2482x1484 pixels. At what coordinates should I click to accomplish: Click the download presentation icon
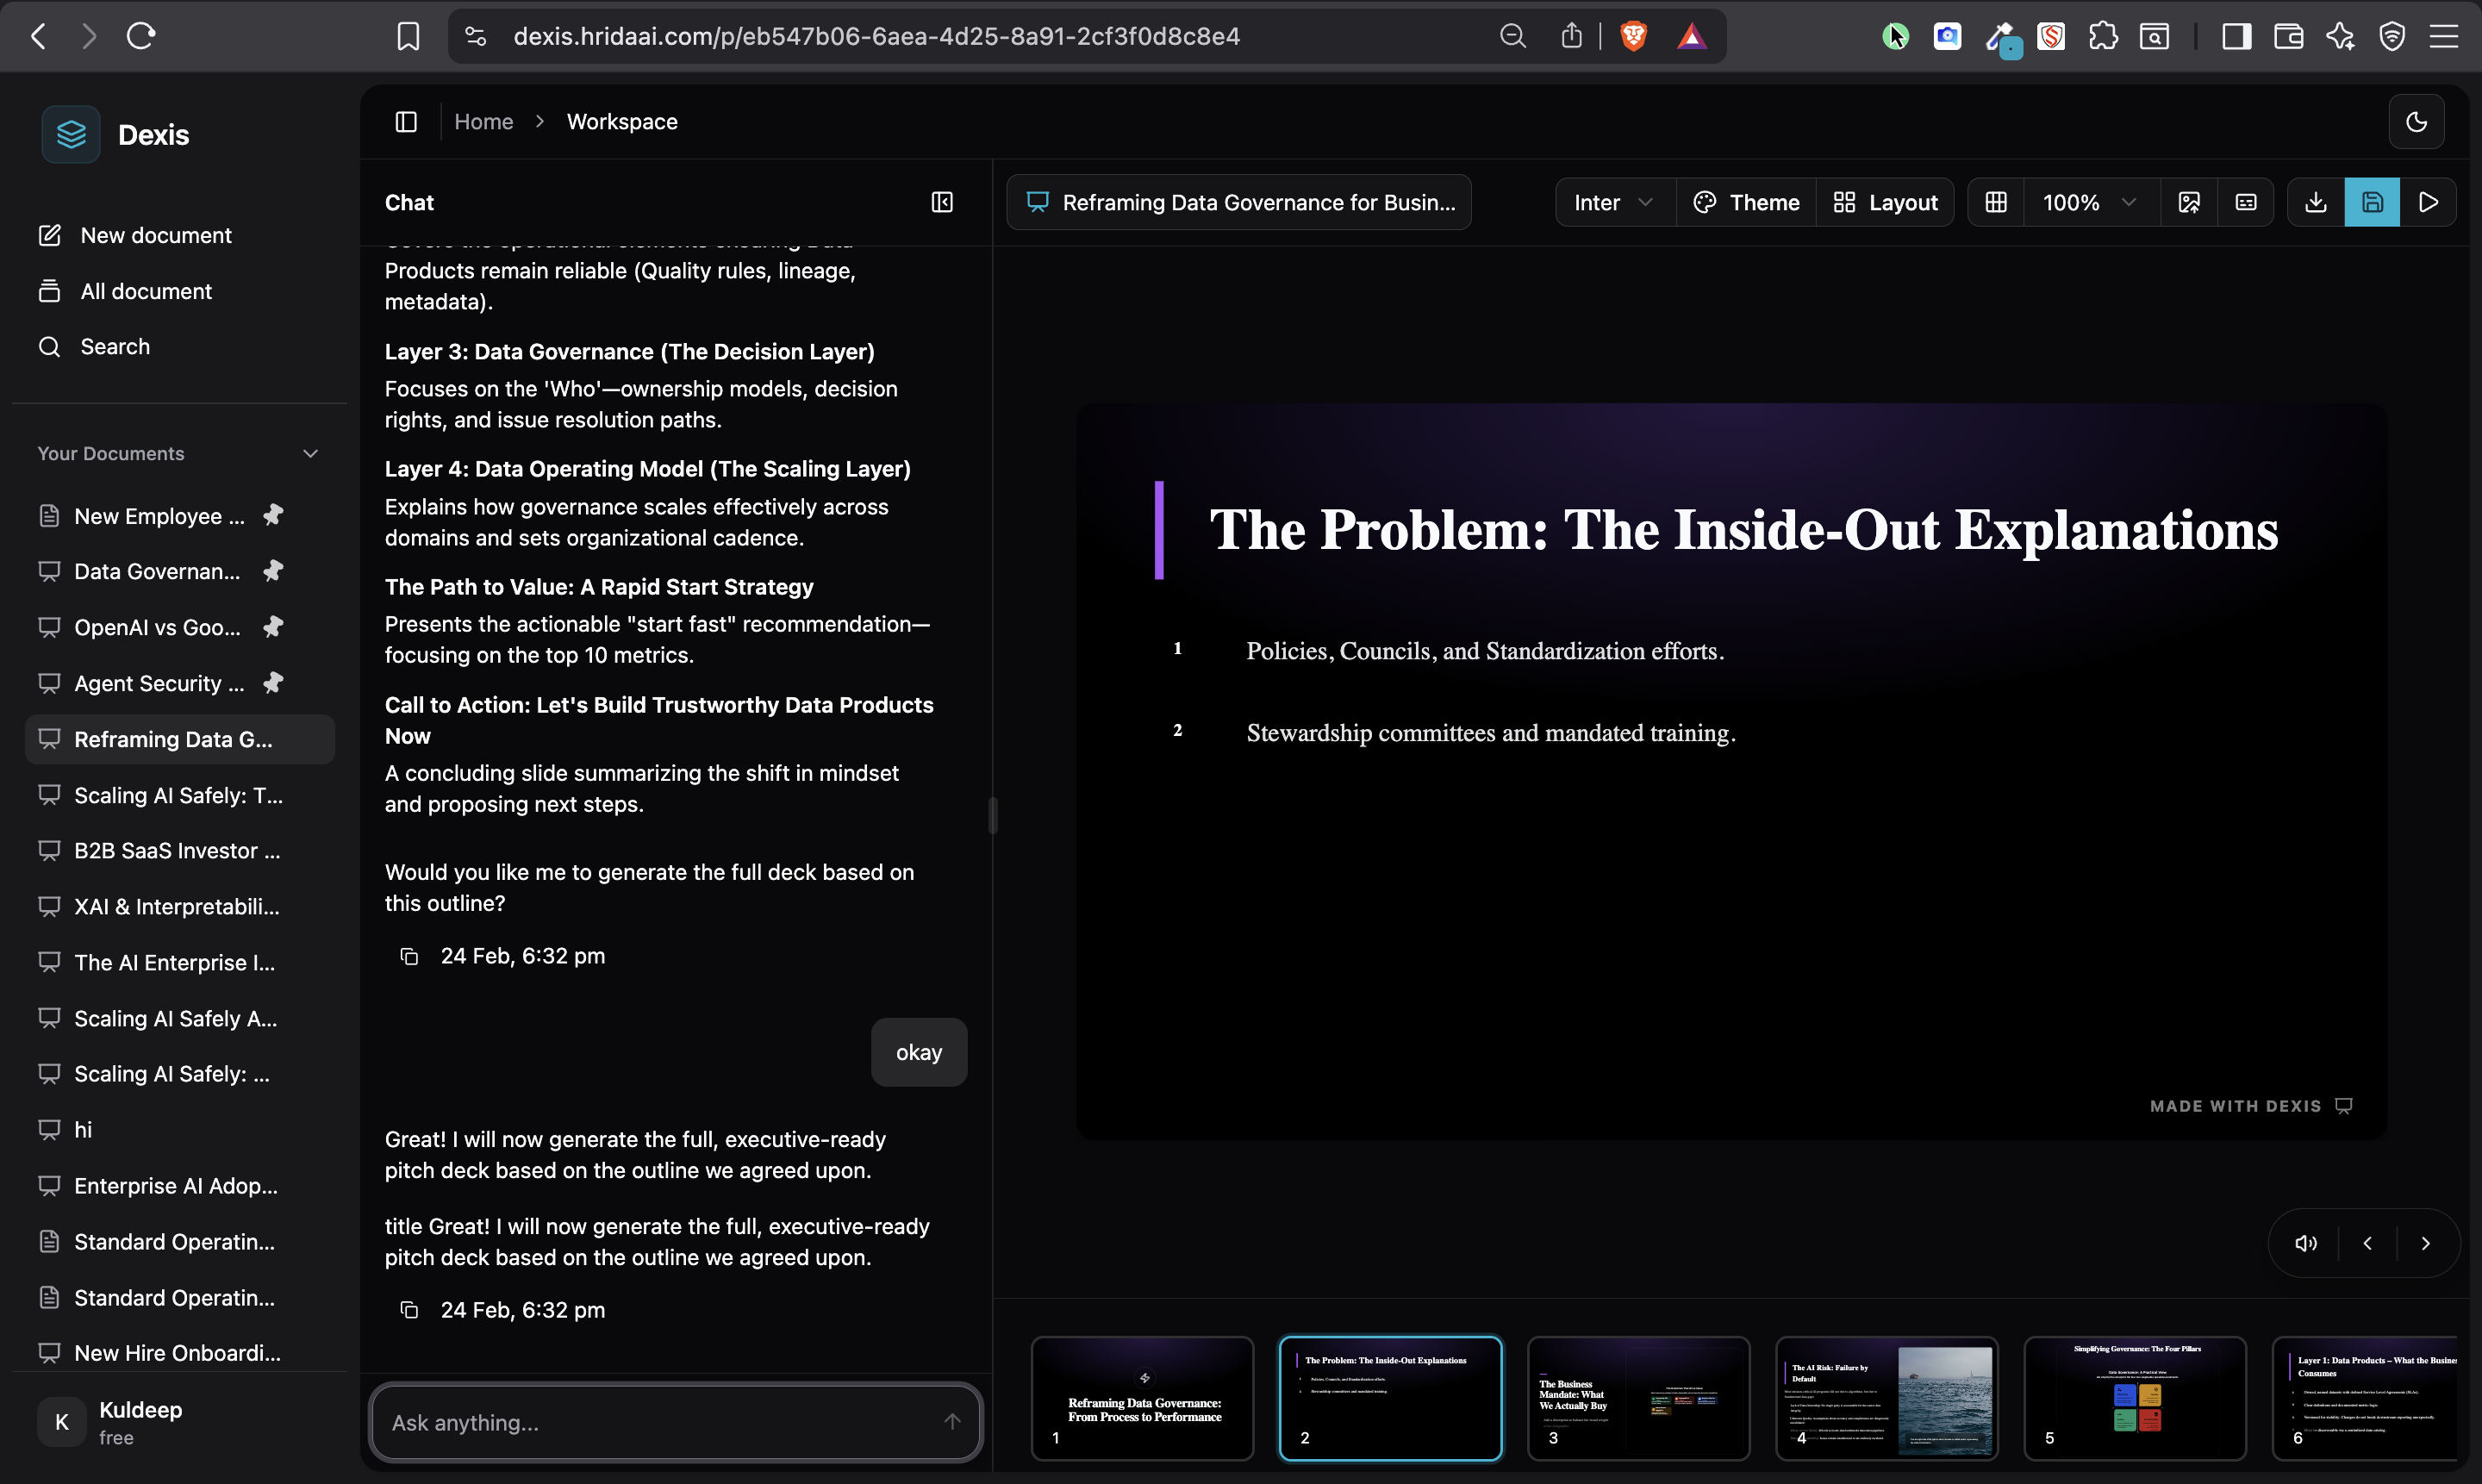pyautogui.click(x=2315, y=203)
